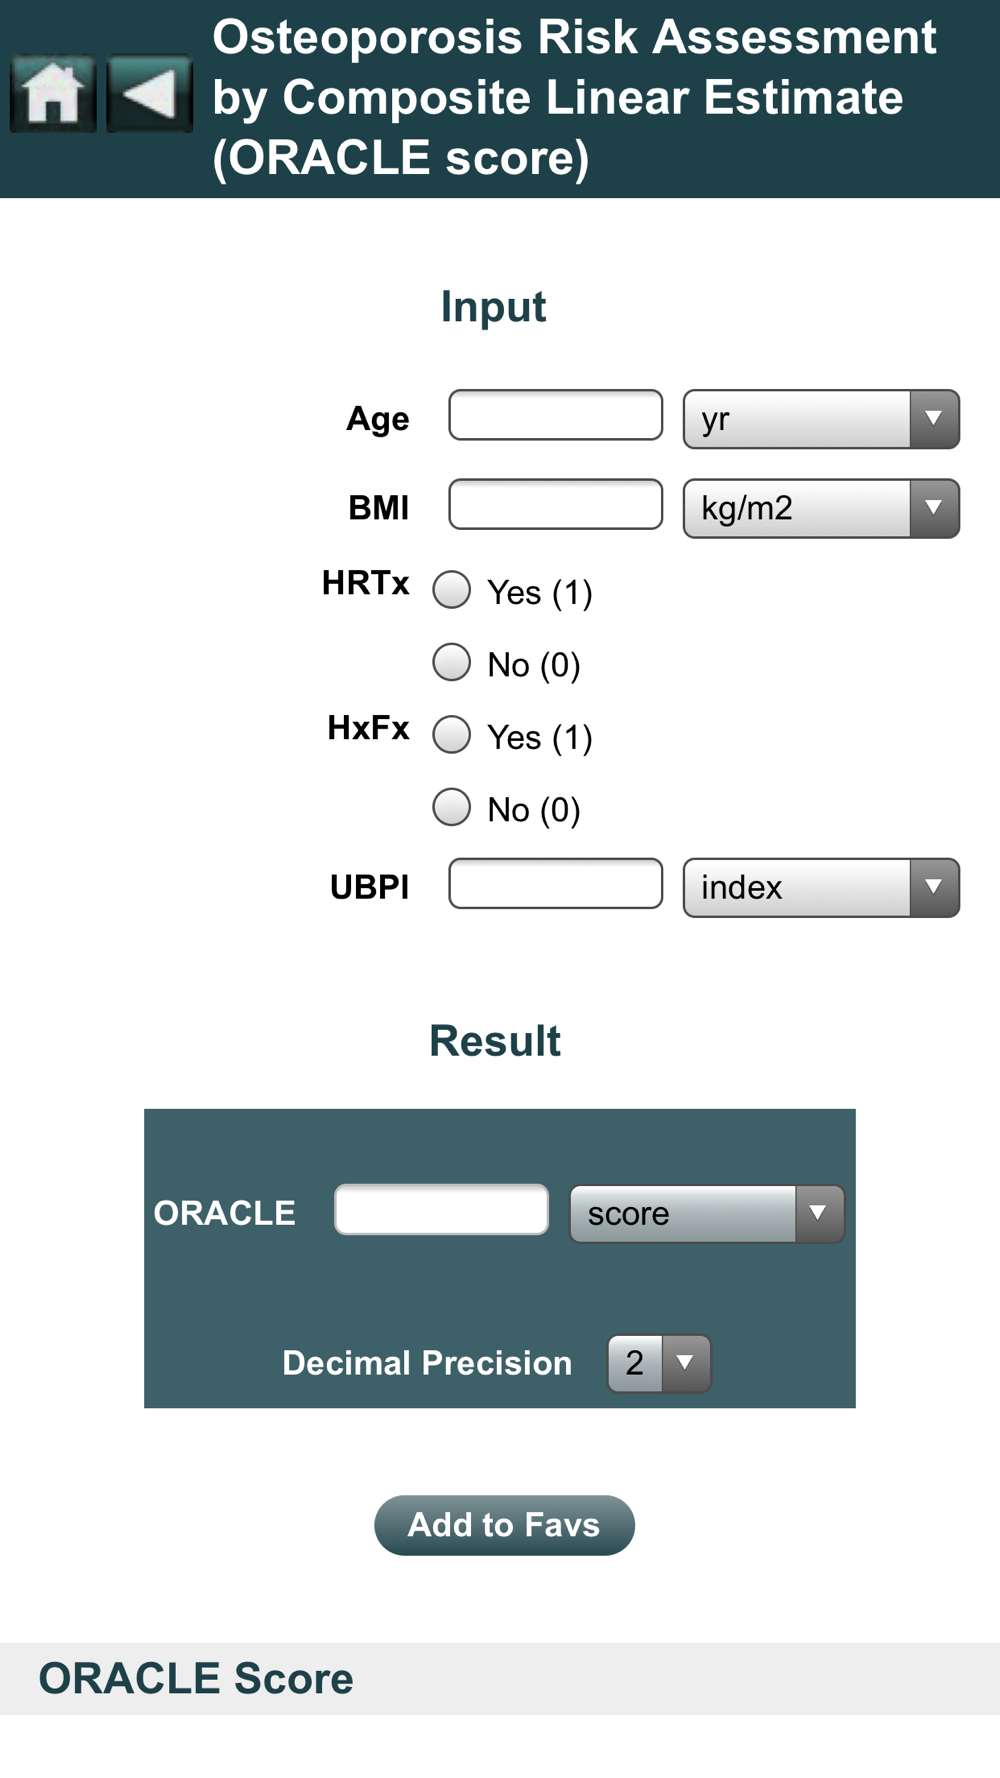The width and height of the screenshot is (1000, 1778).
Task: Open the Age unit yr dropdown
Action: (821, 419)
